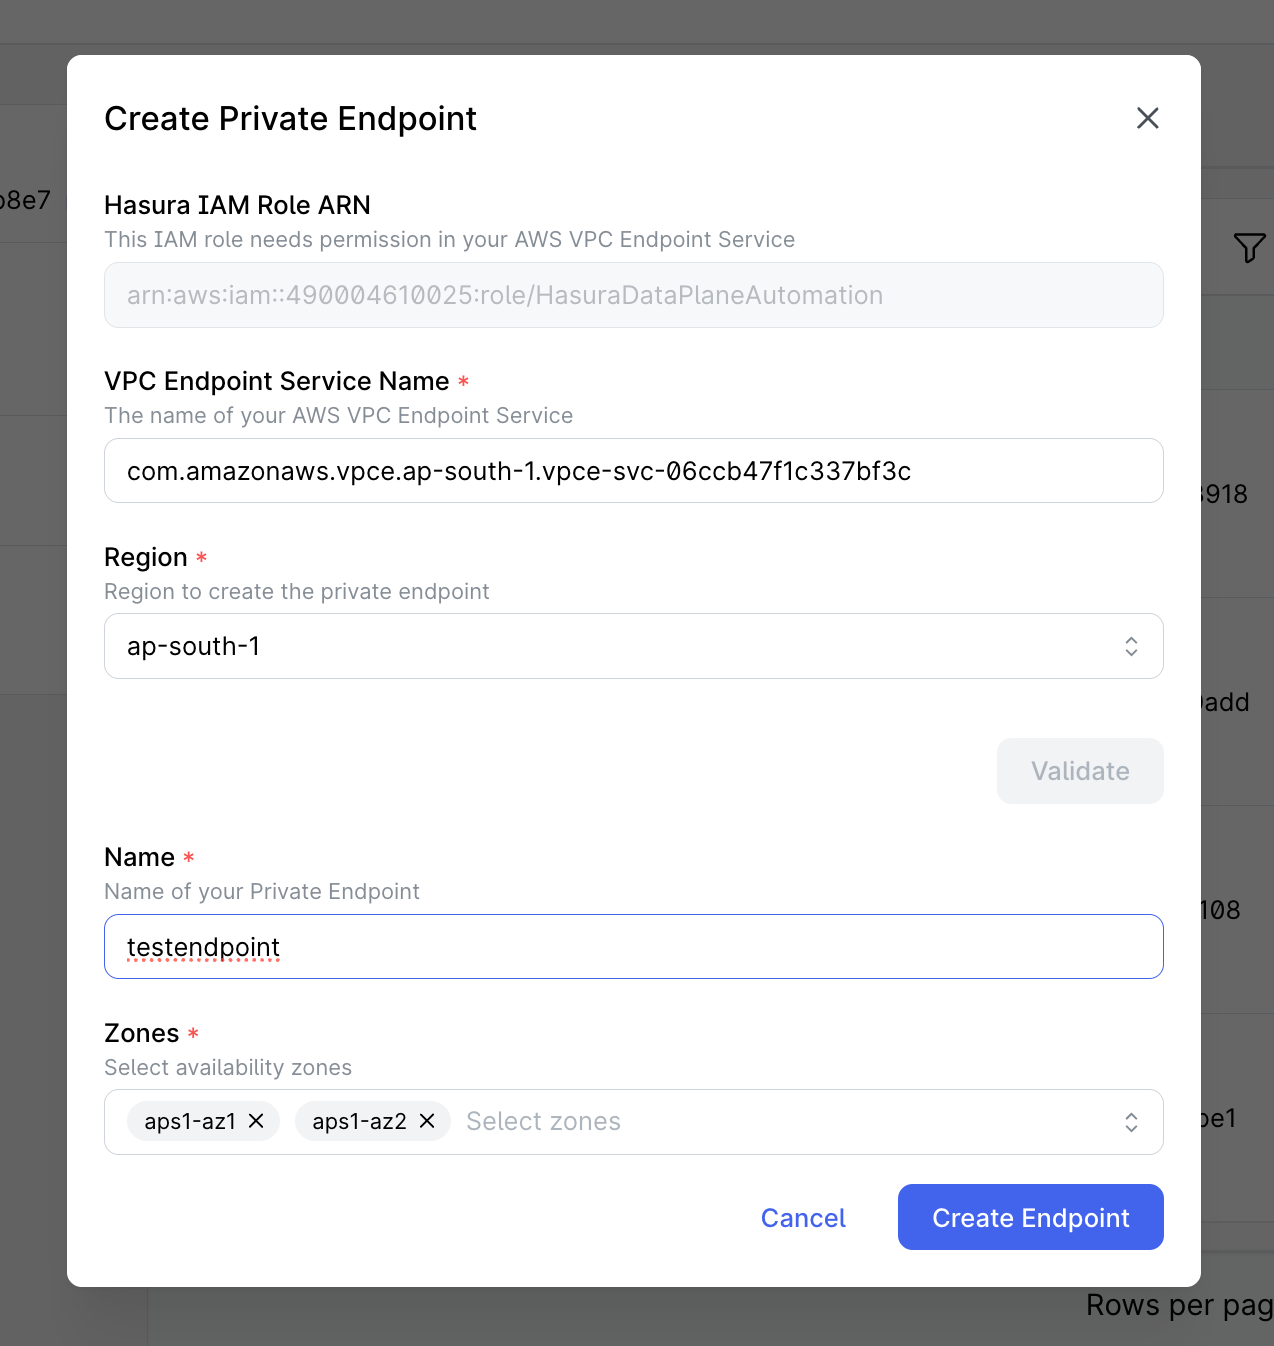Click the Validate button
This screenshot has height=1346, width=1274.
1080,770
